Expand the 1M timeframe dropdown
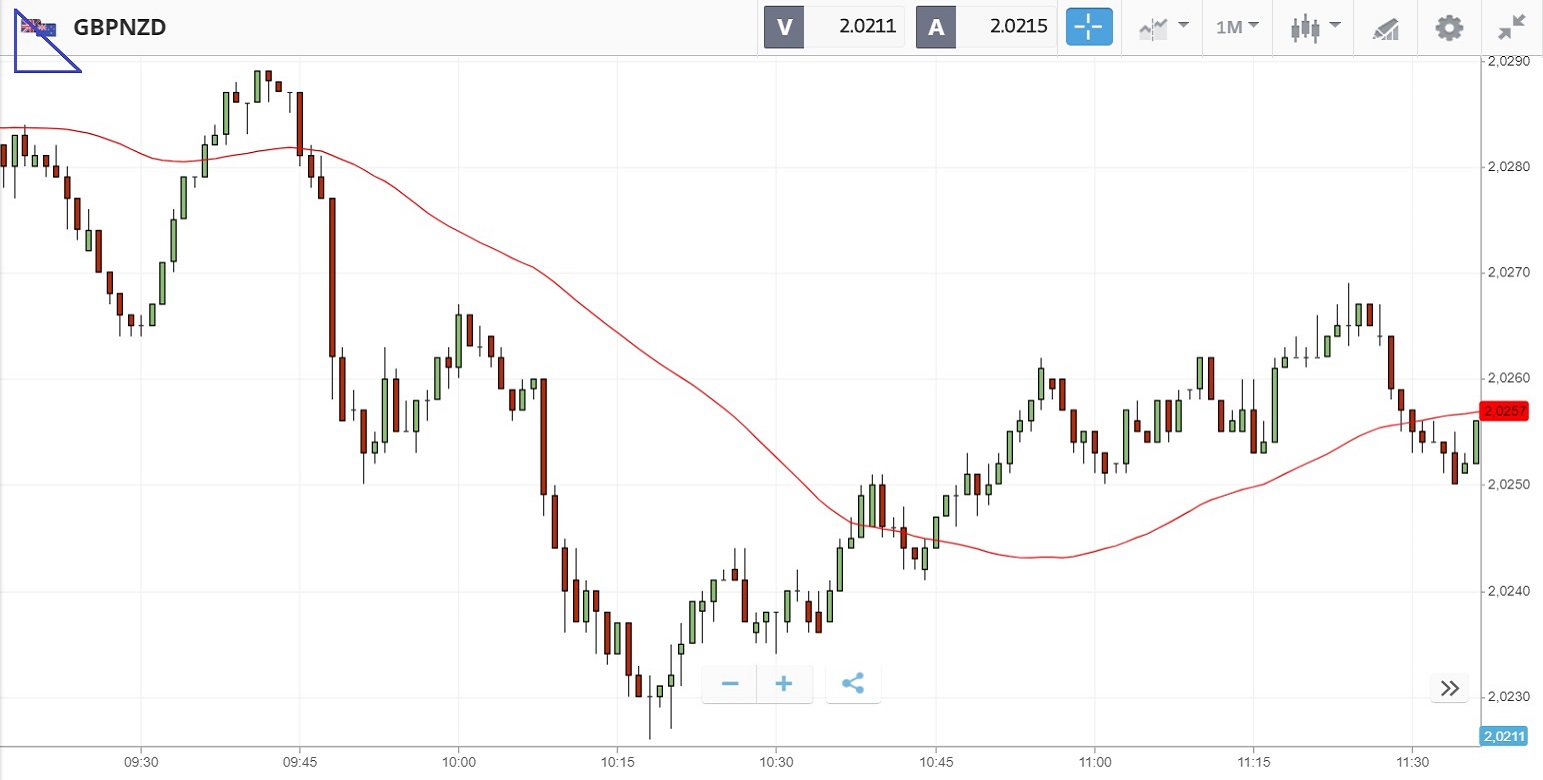 pos(1237,27)
